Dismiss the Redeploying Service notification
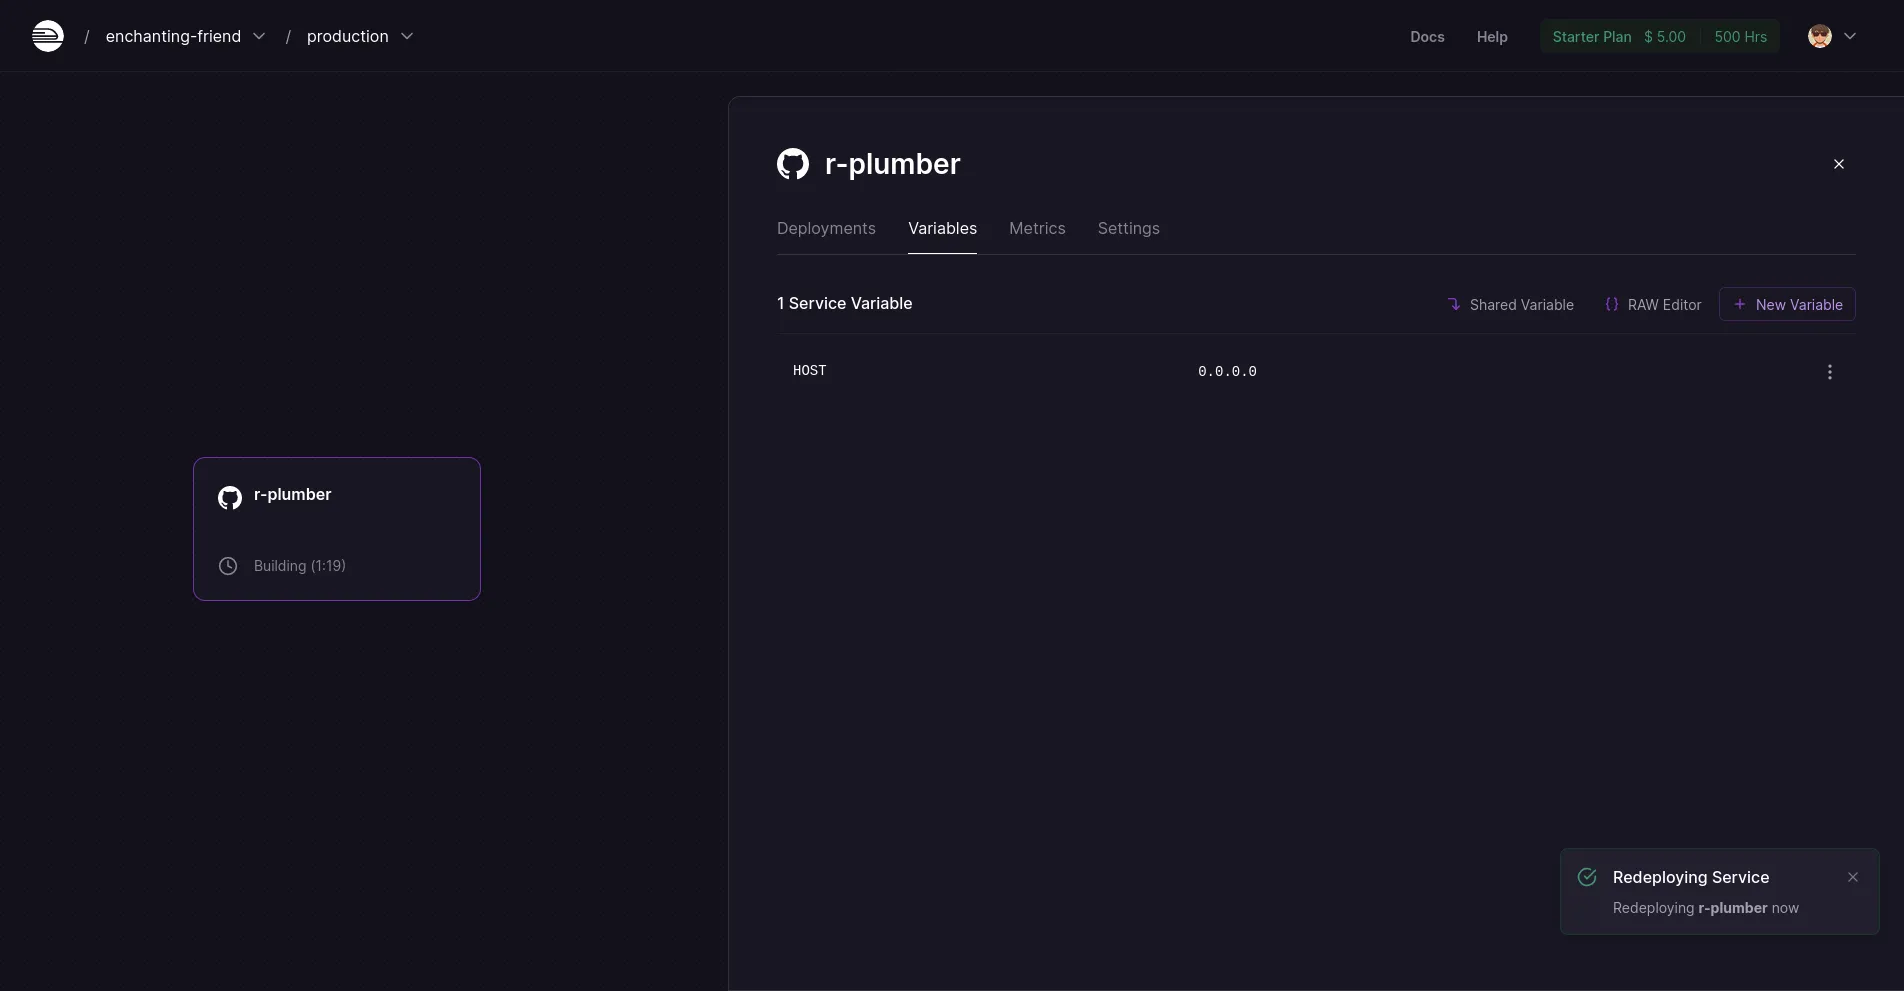1904x991 pixels. 1852,877
